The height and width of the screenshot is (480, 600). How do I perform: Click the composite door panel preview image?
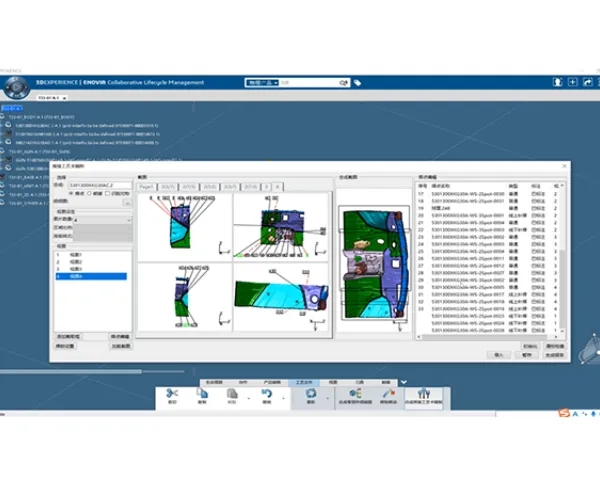[374, 264]
